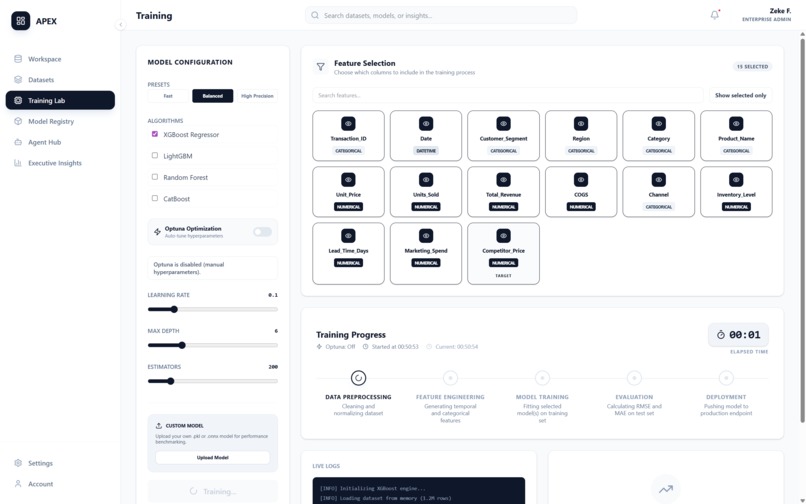Image resolution: width=806 pixels, height=504 pixels.
Task: Click the Inventory_Level eye icon
Action: click(x=736, y=180)
